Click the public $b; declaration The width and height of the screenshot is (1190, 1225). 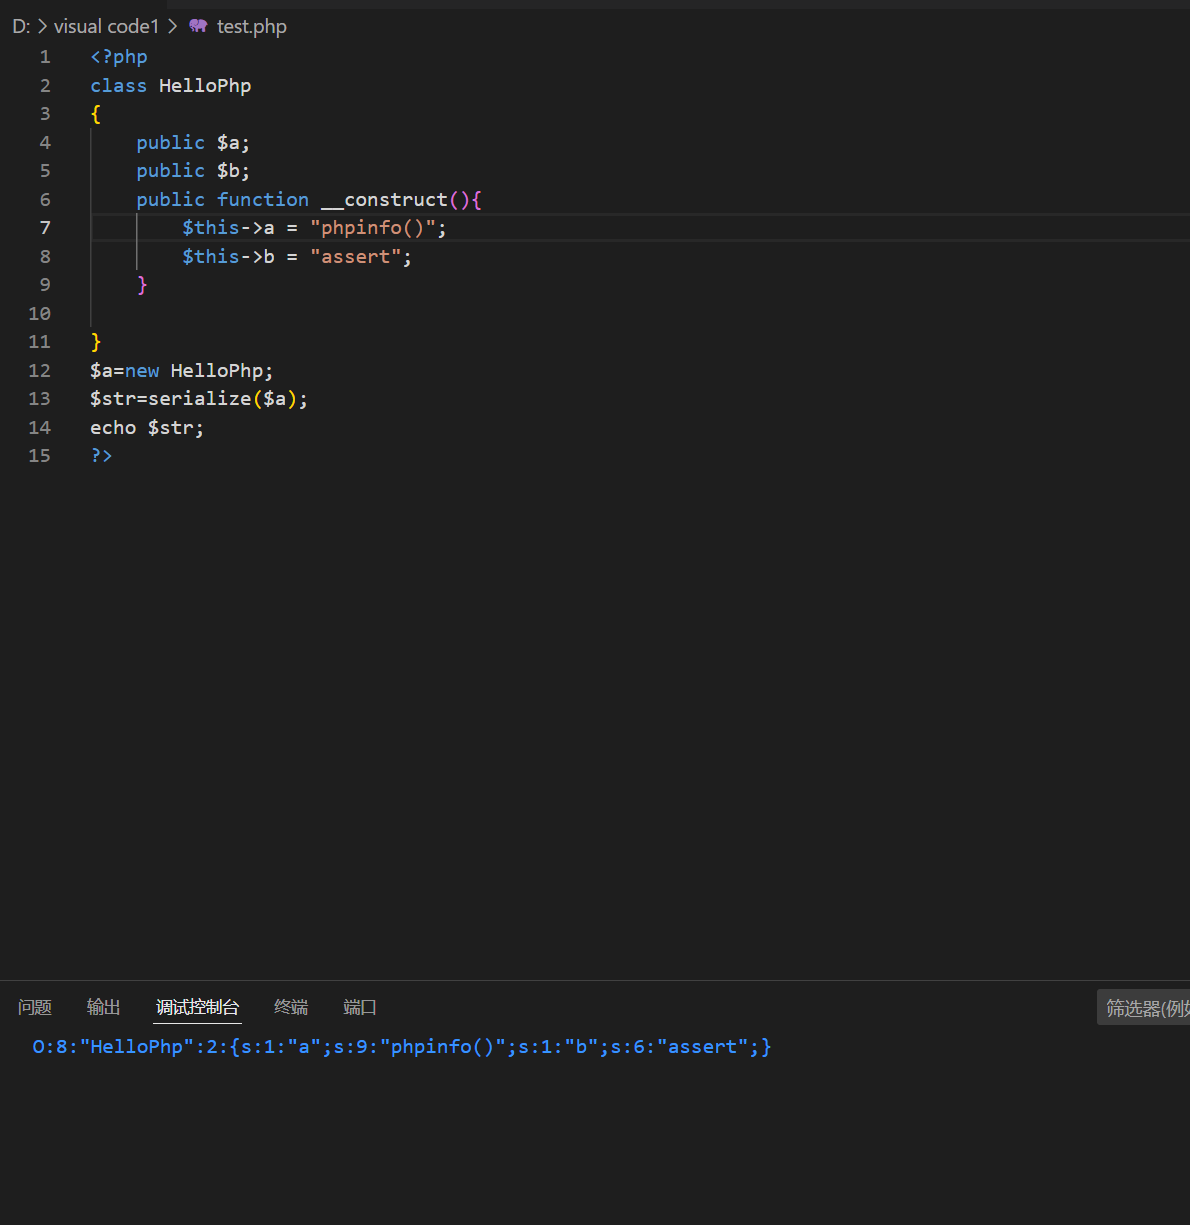click(x=193, y=171)
